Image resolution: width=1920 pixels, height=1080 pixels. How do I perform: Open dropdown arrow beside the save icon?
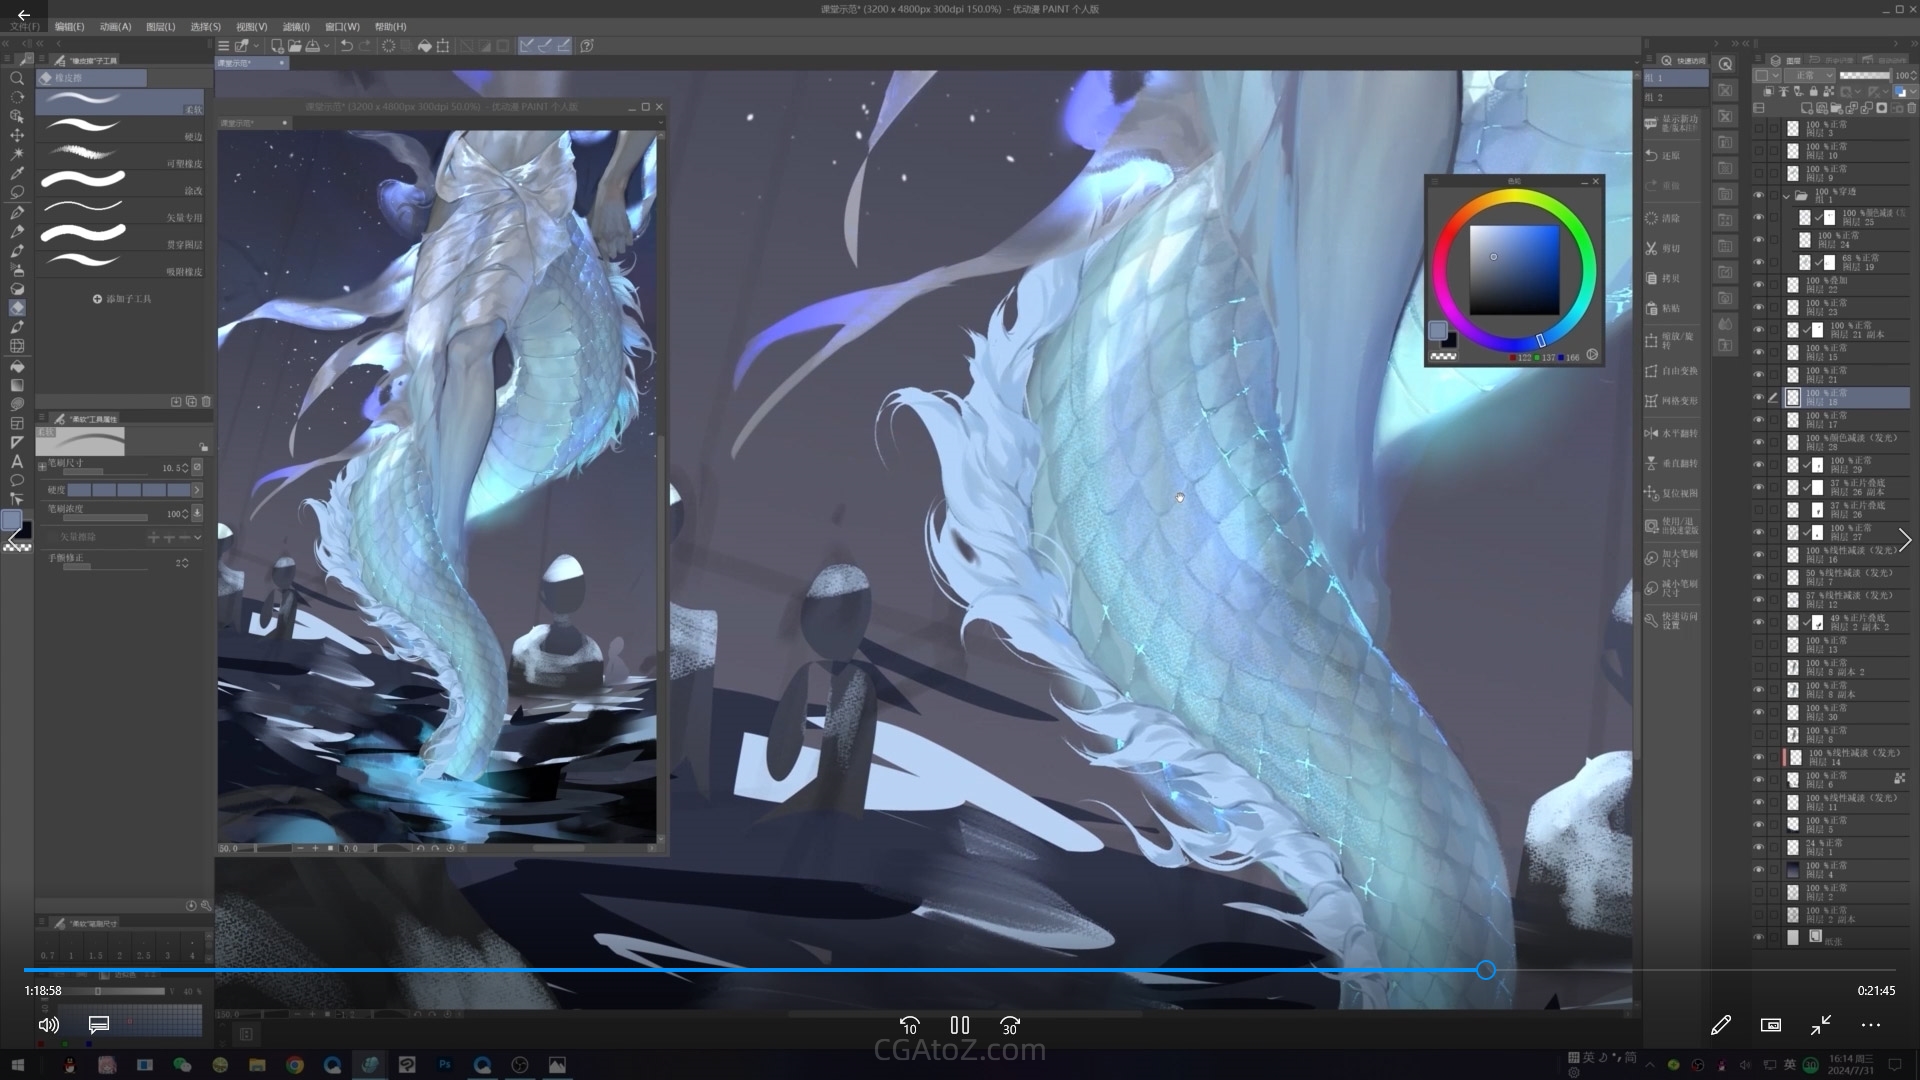[327, 46]
